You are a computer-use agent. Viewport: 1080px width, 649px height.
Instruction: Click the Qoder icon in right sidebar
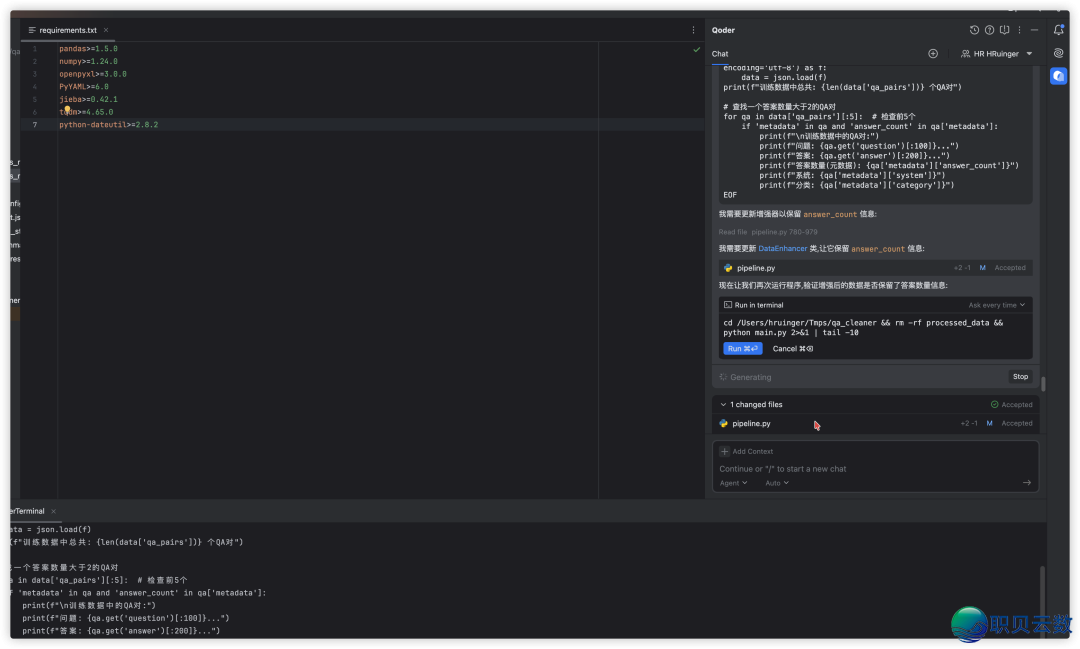[1058, 76]
